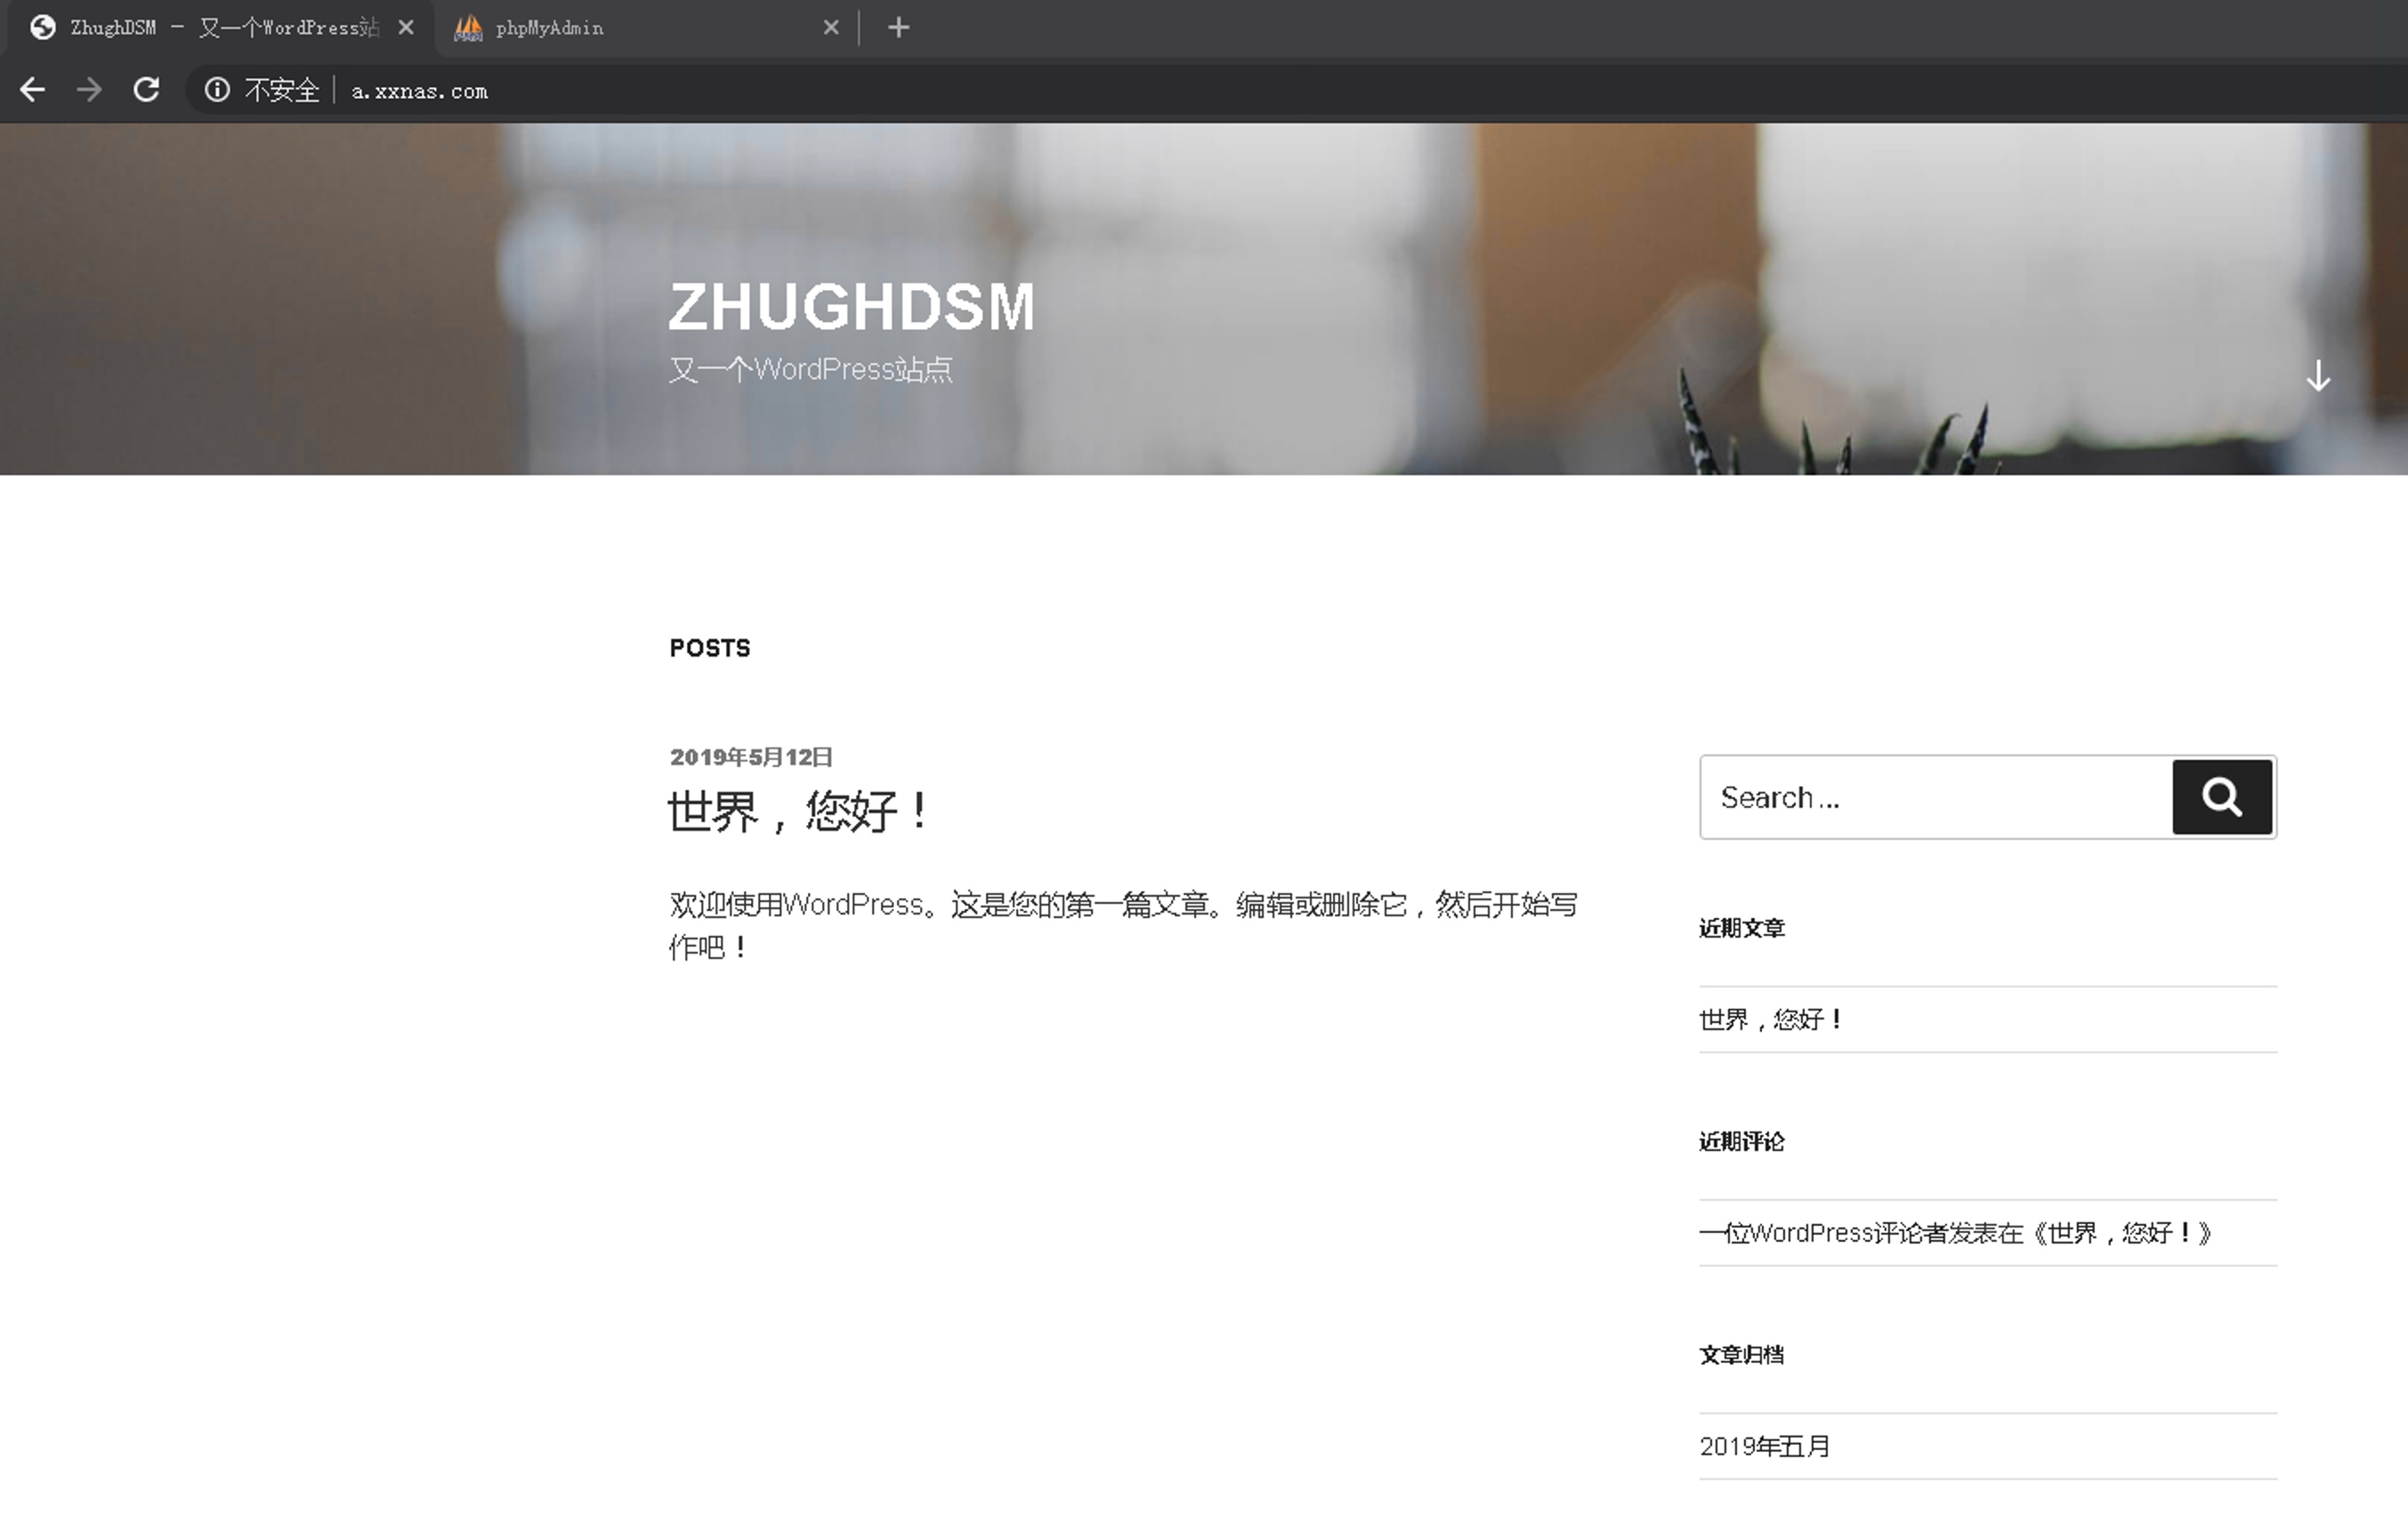2408x1539 pixels.
Task: Close the phpMyAdmin tab
Action: tap(831, 28)
